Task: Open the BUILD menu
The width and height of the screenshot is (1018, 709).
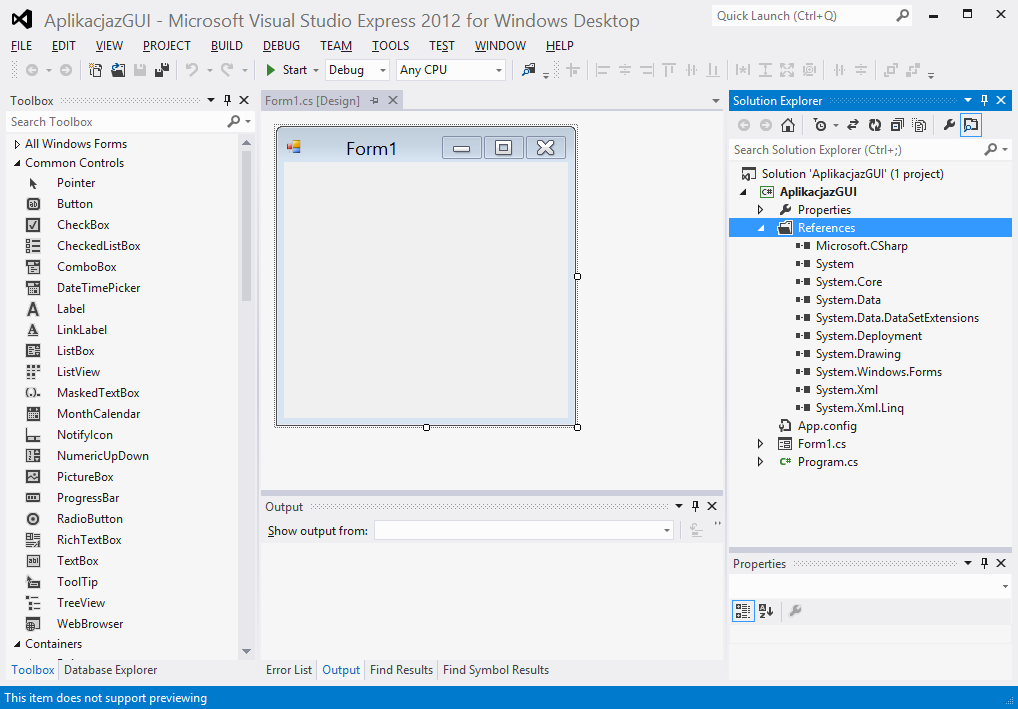Action: point(227,45)
